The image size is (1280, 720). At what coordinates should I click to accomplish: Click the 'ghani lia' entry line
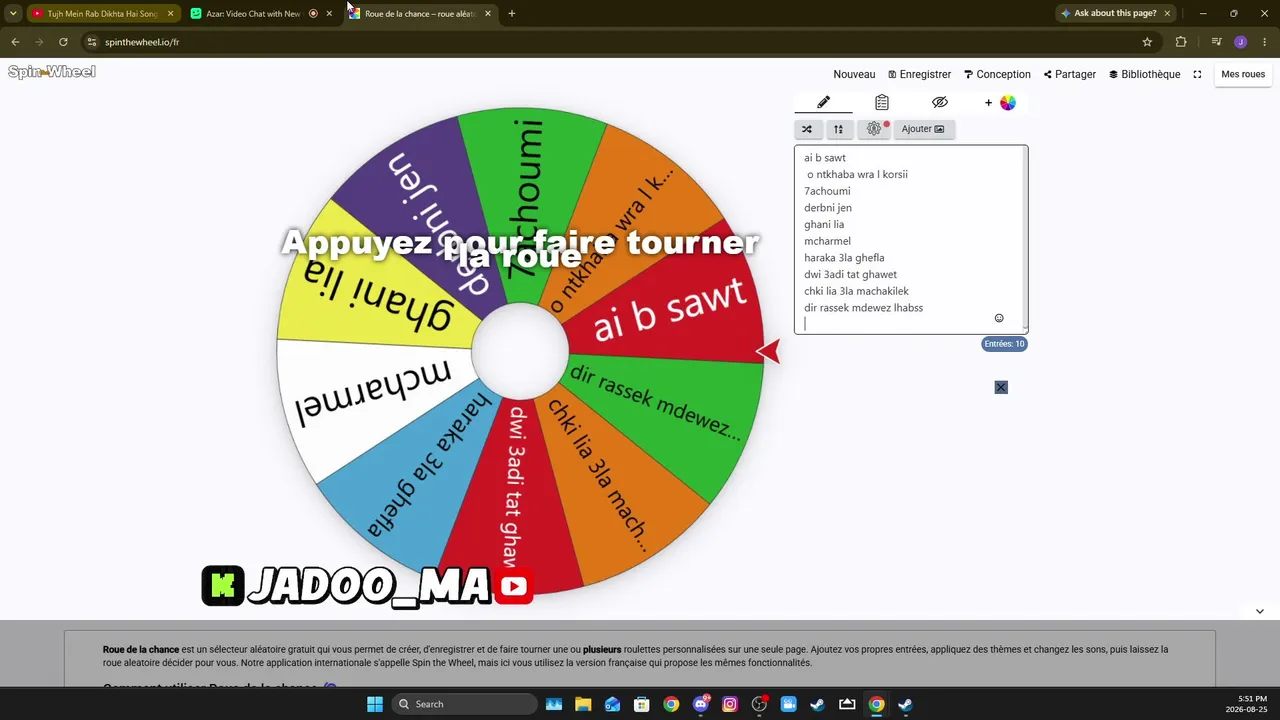tap(824, 224)
